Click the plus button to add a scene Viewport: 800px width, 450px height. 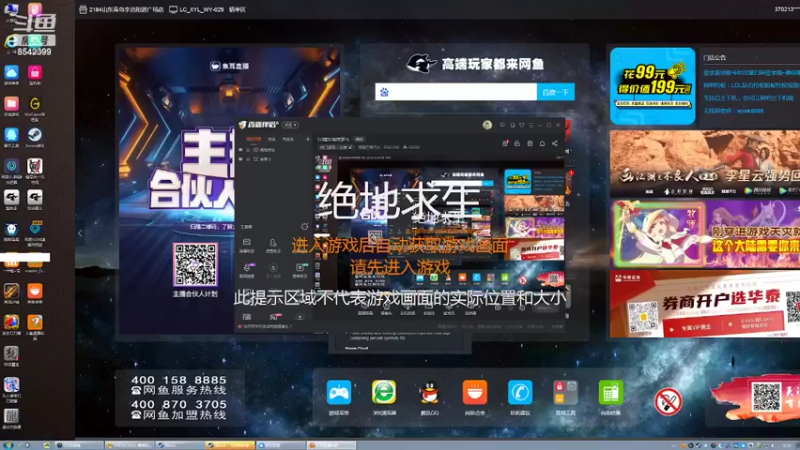tap(308, 139)
